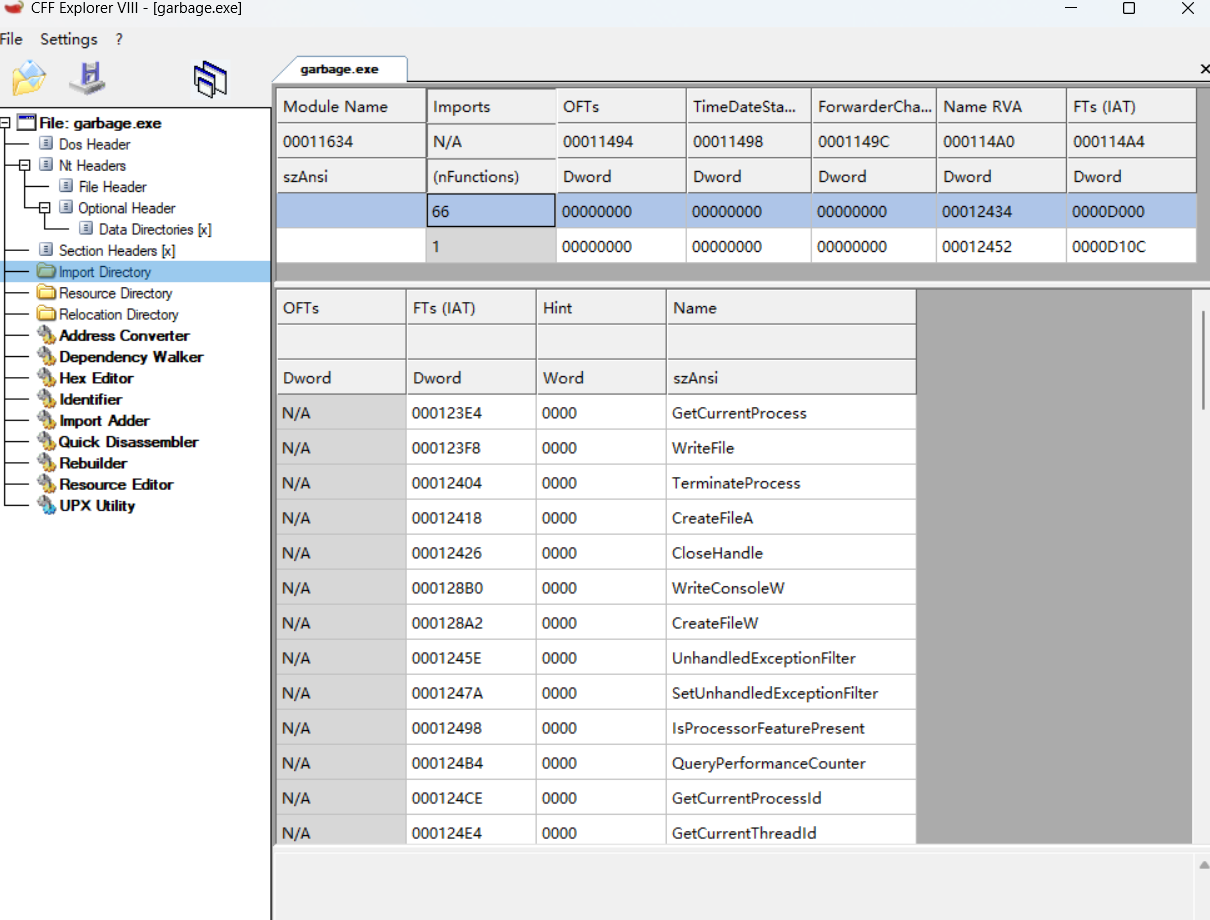Click the Rebuilder tool icon
The image size is (1210, 920).
click(x=46, y=463)
